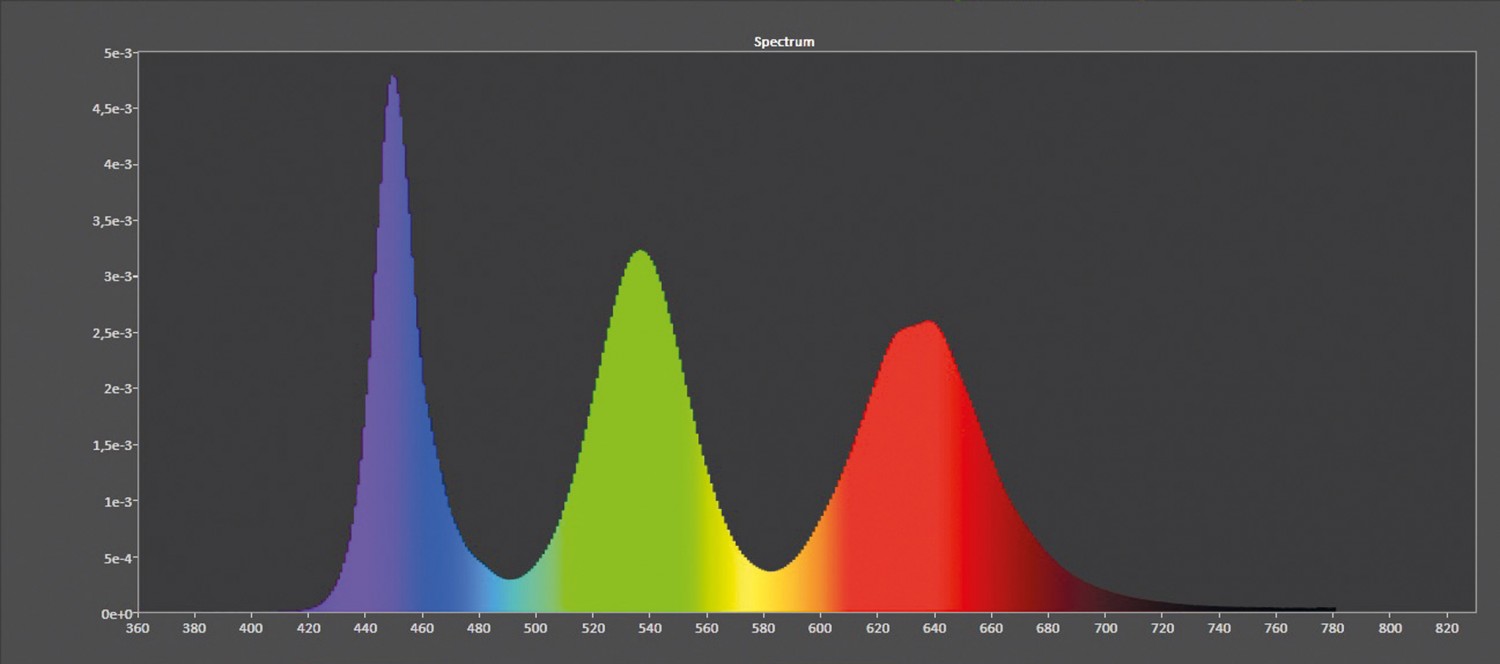Screen dimensions: 1500x664
Task: Click the top of the blue peak
Action: pyautogui.click(x=393, y=78)
